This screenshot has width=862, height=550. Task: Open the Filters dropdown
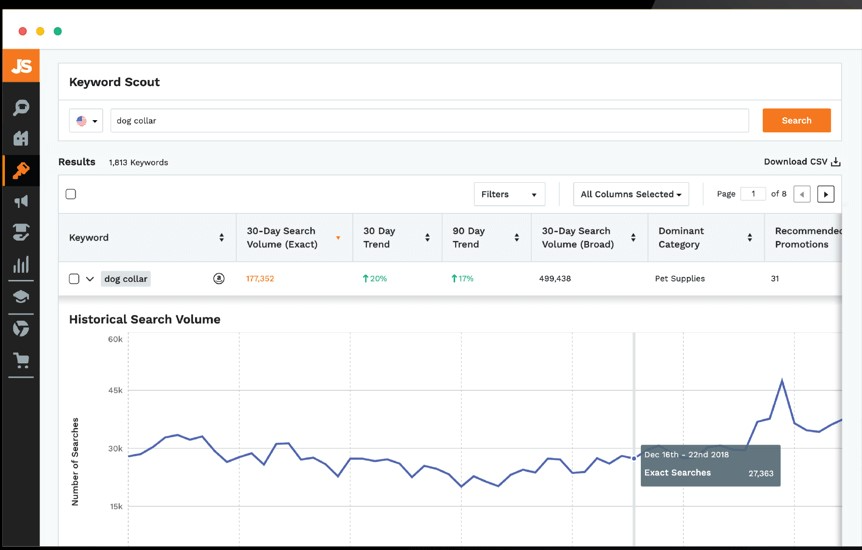pos(509,194)
